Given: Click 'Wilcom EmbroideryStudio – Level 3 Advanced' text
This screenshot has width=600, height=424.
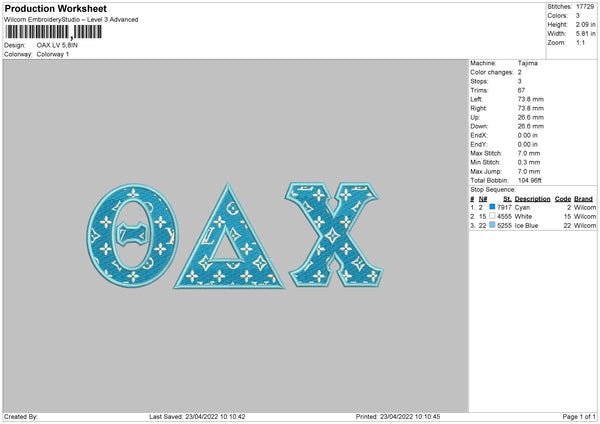Looking at the screenshot, I should pyautogui.click(x=71, y=20).
